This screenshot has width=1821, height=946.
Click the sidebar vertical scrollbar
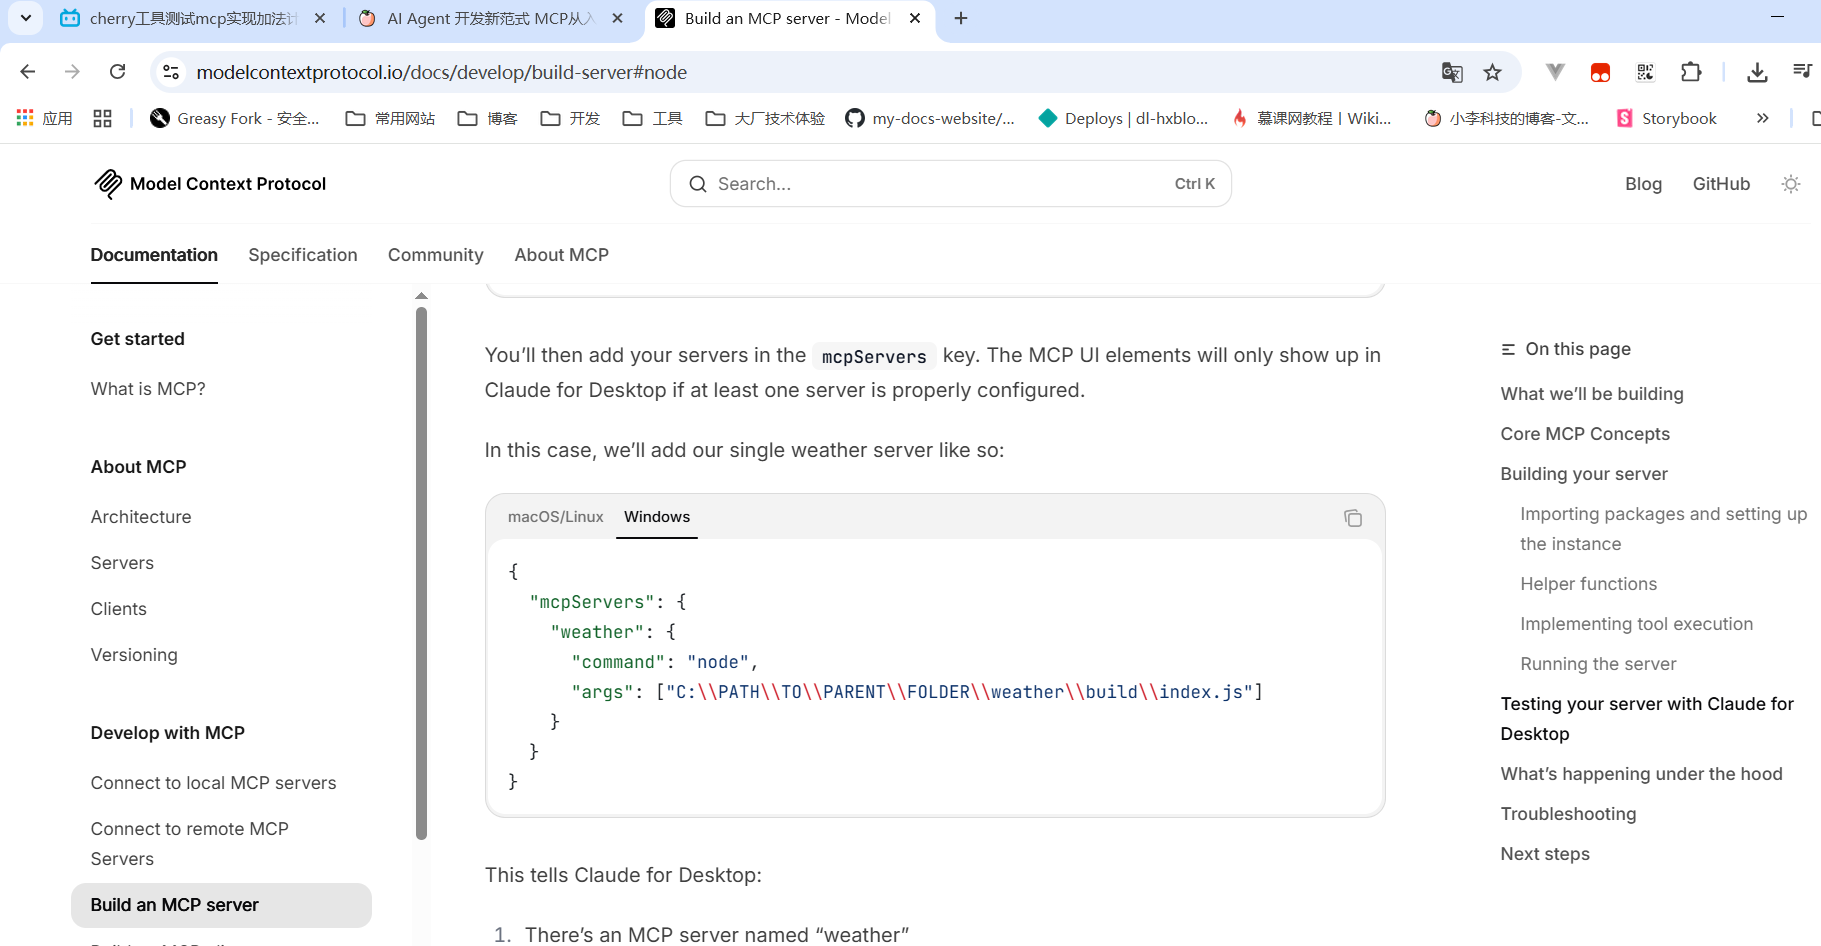pyautogui.click(x=421, y=570)
